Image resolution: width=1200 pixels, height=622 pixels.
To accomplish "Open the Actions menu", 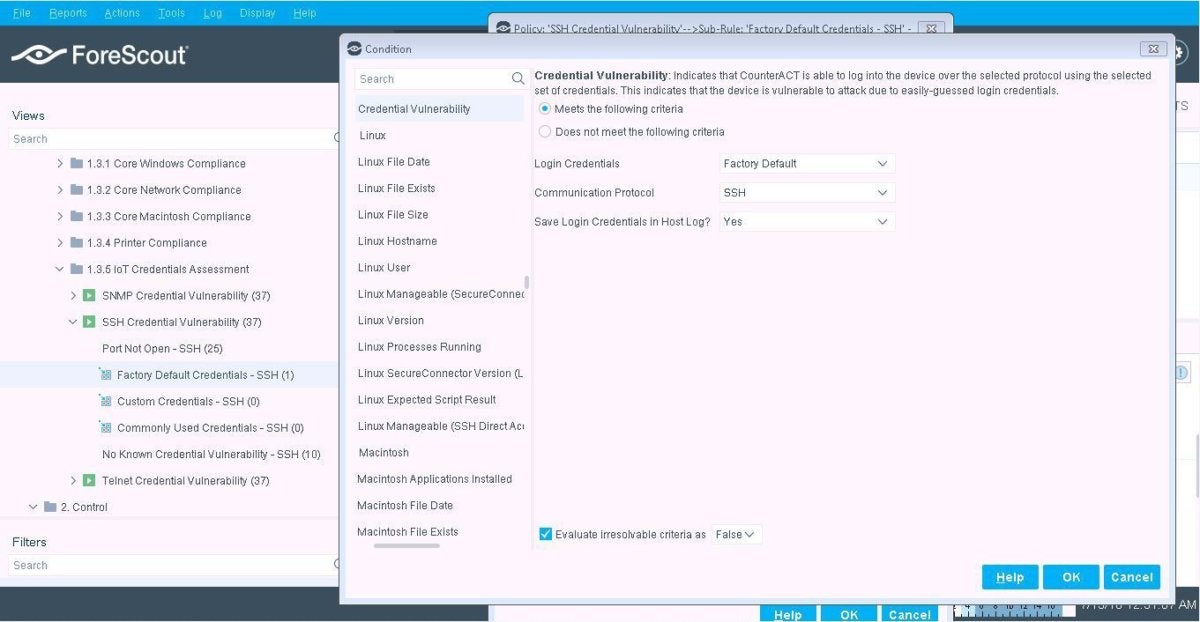I will (x=122, y=13).
